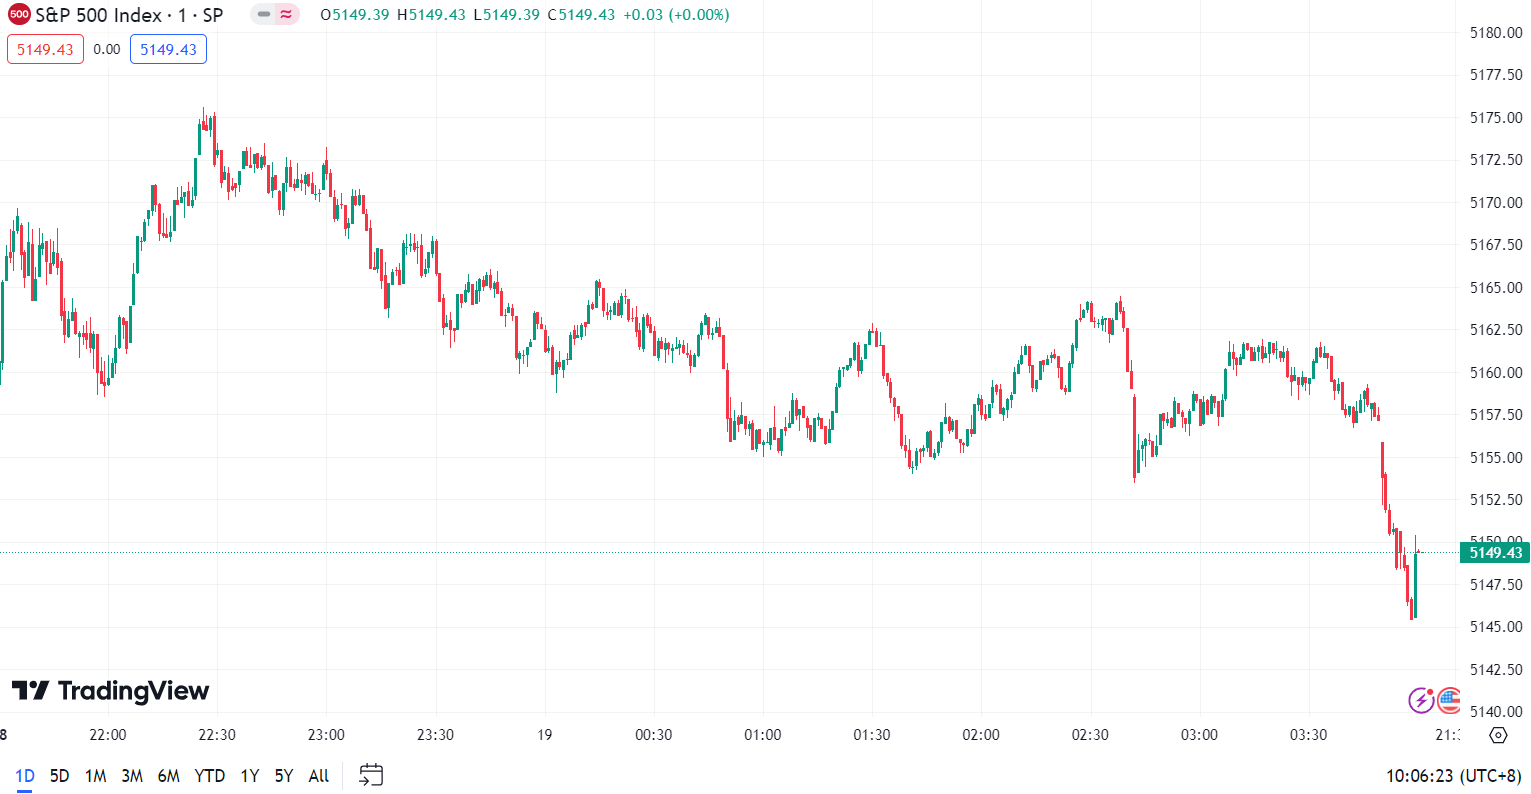Switch chart to YTD range
1531x794 pixels.
click(209, 776)
